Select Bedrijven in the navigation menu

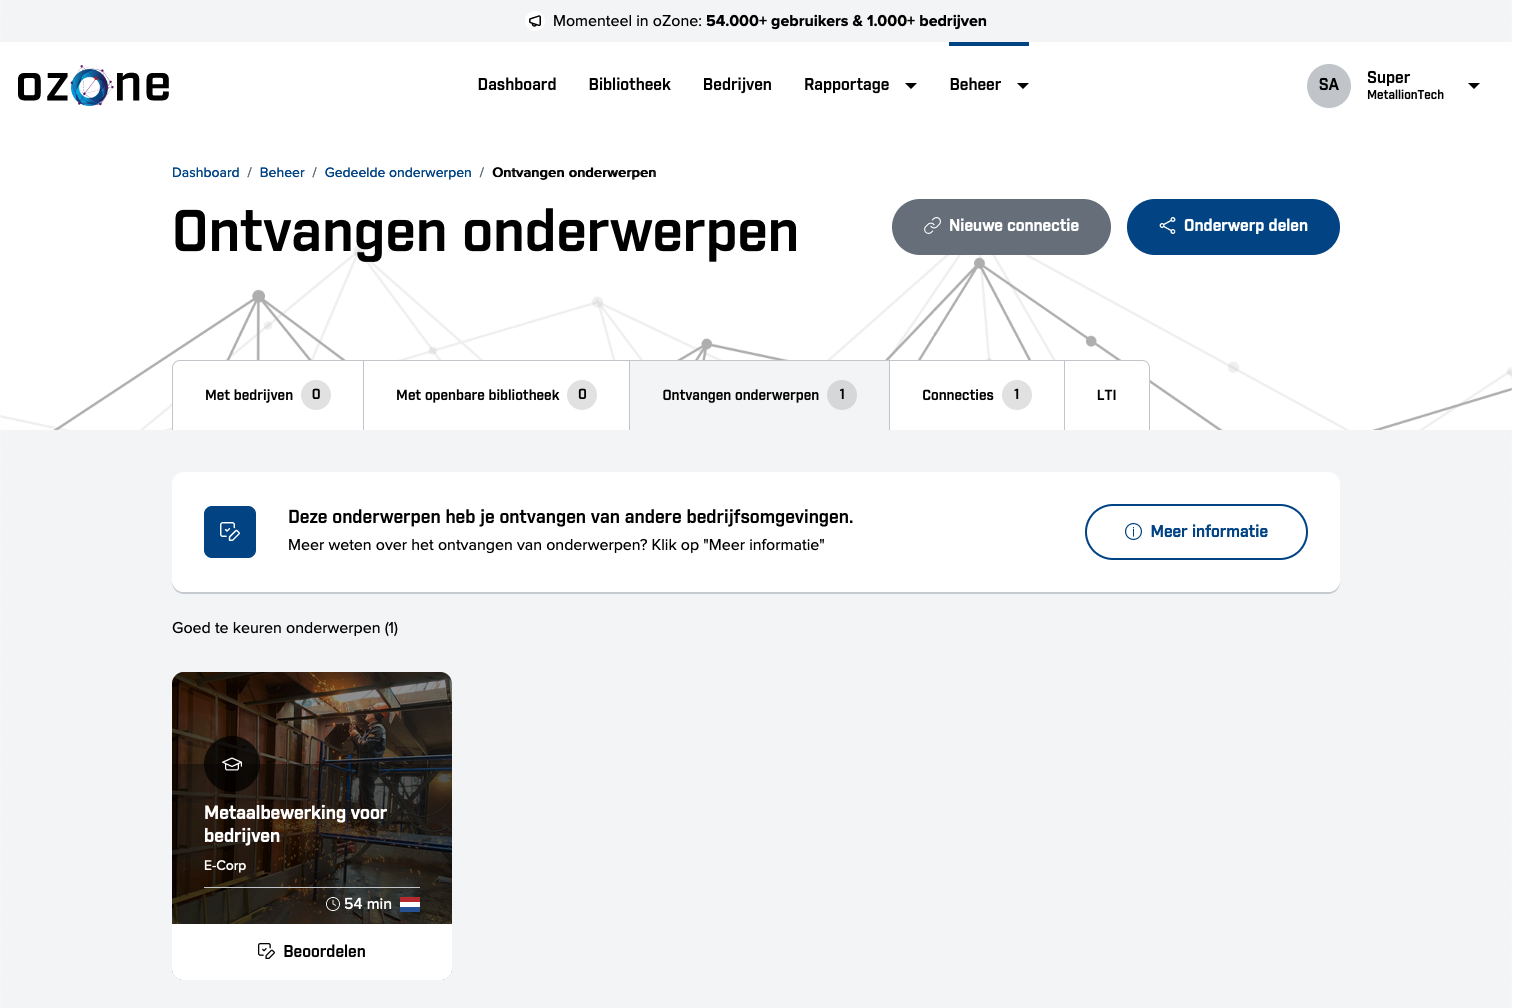(737, 85)
